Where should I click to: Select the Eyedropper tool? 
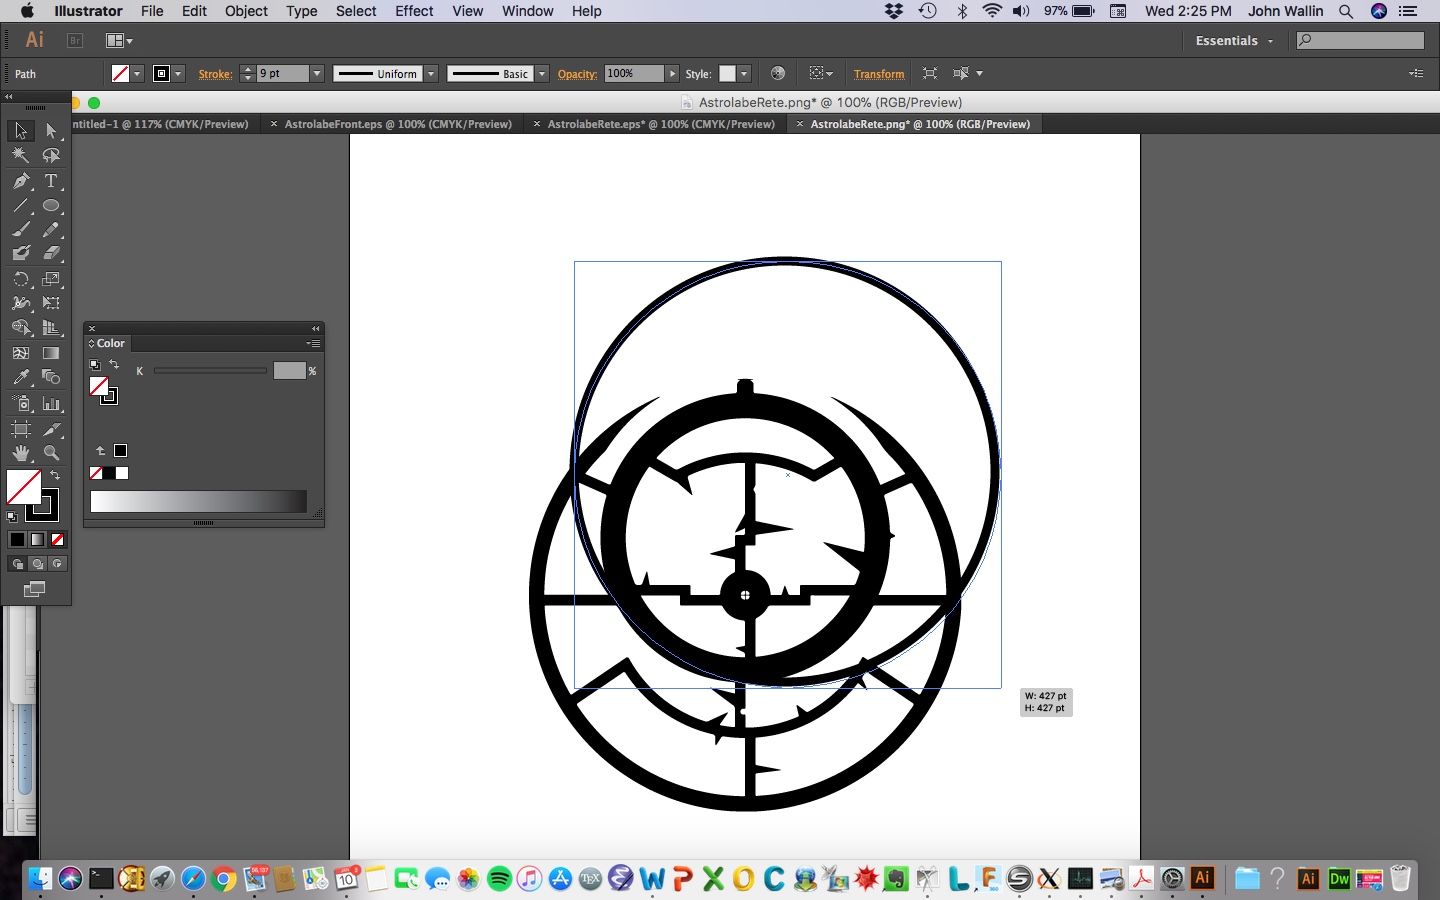click(x=21, y=377)
